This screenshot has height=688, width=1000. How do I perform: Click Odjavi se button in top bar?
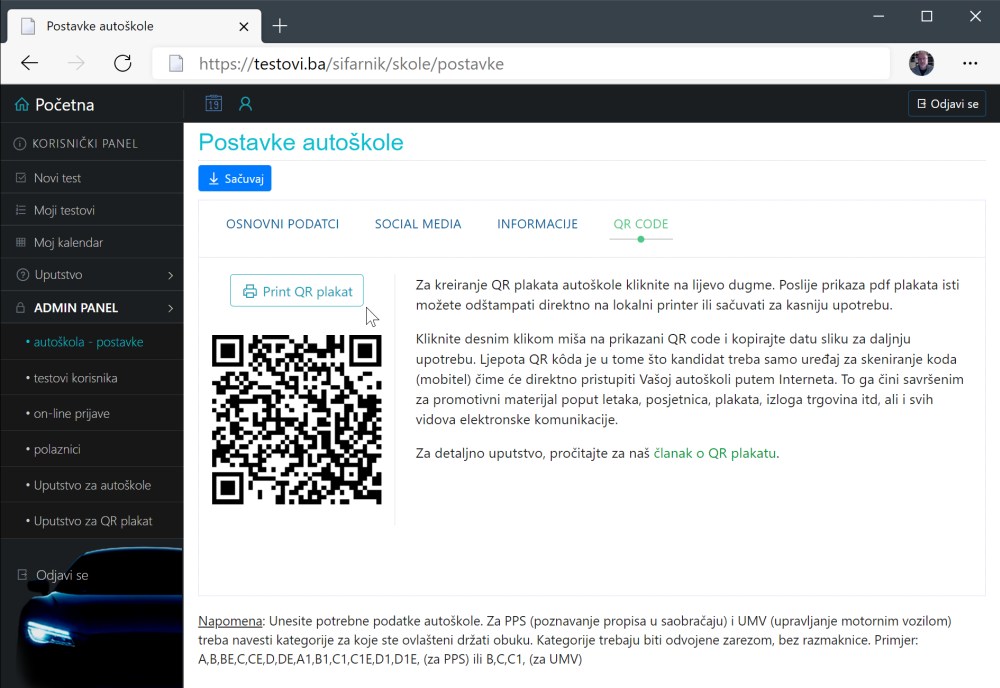click(x=947, y=104)
